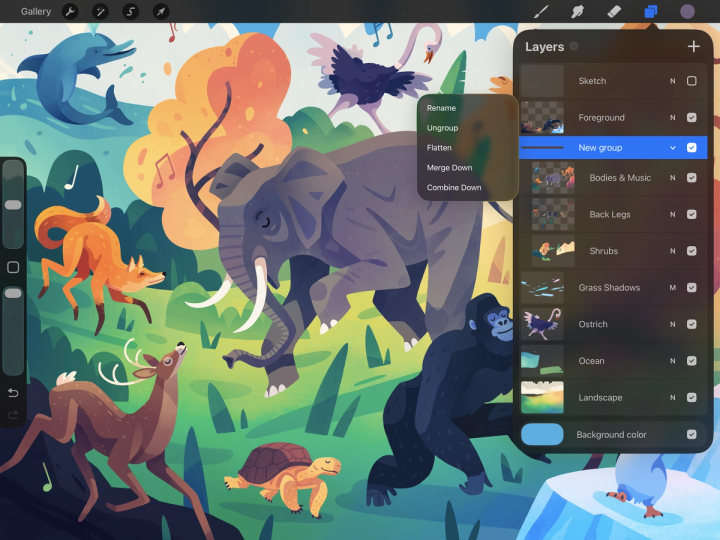Activate the Selection tool

click(130, 11)
